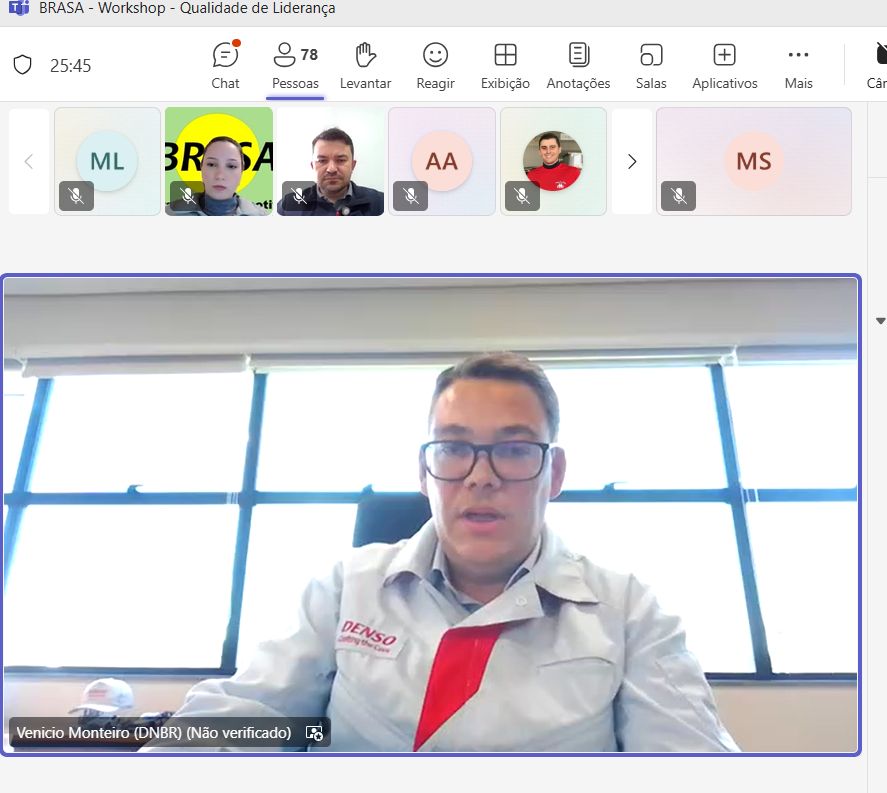The image size is (887, 793).
Task: Open the Mais options menu
Action: pyautogui.click(x=798, y=65)
